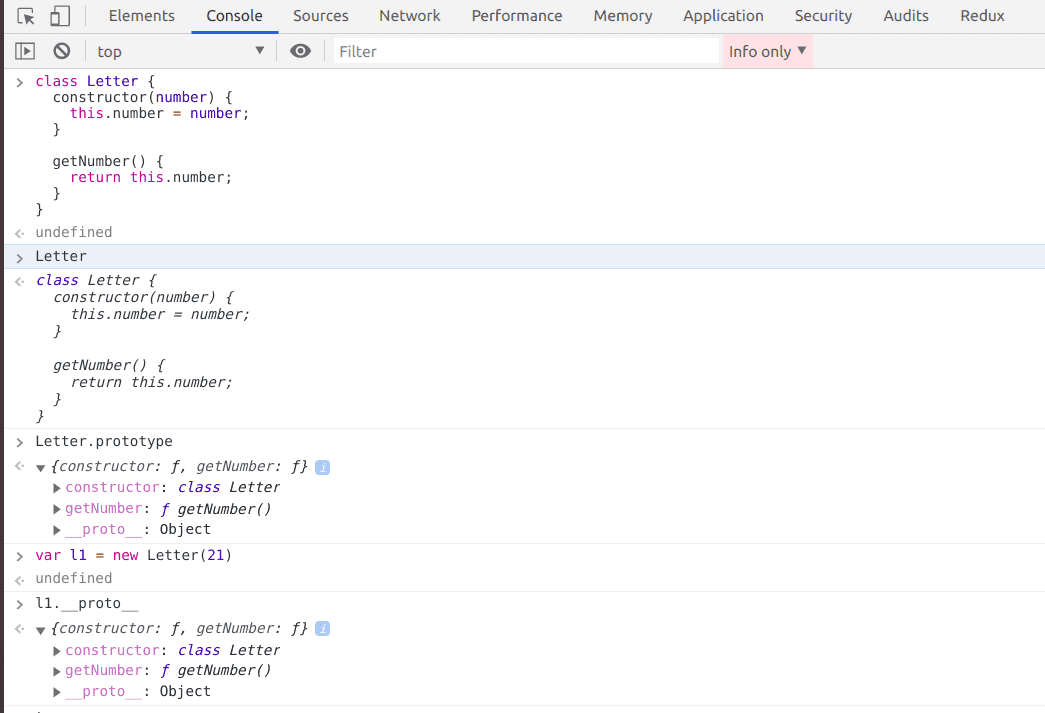Switch to the Elements tab
1045x713 pixels.
tap(141, 16)
